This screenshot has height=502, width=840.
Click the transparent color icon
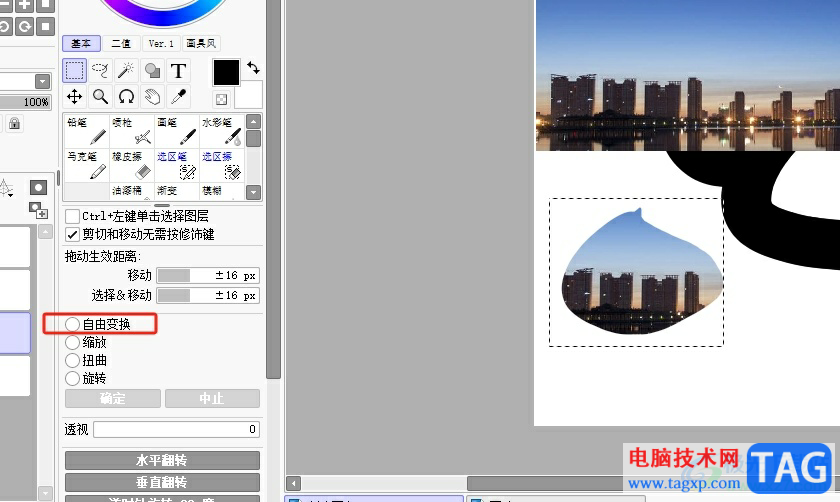pos(221,99)
